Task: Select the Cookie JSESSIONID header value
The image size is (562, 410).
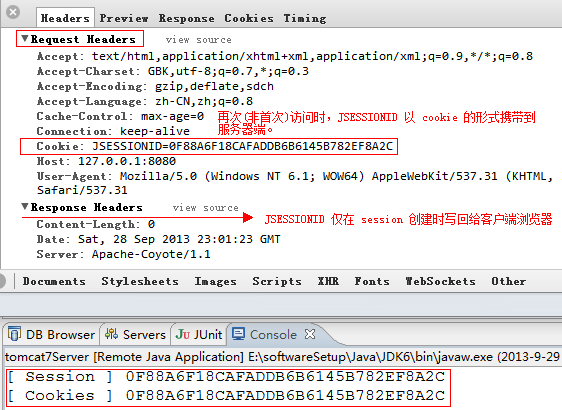Action: (x=243, y=146)
